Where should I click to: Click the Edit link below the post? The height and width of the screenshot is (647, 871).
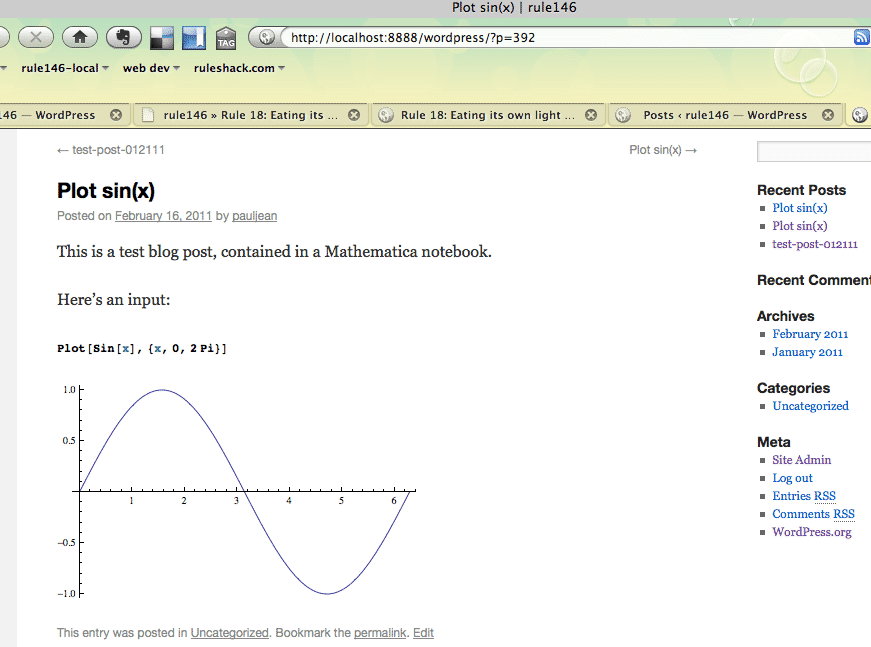coord(423,633)
